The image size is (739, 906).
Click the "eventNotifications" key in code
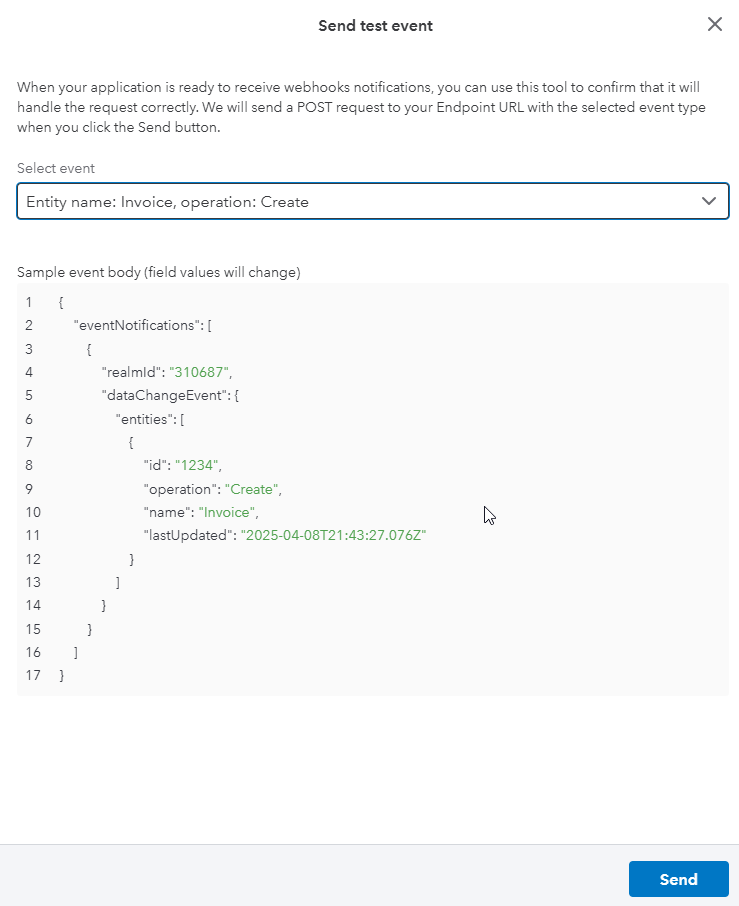(x=137, y=325)
